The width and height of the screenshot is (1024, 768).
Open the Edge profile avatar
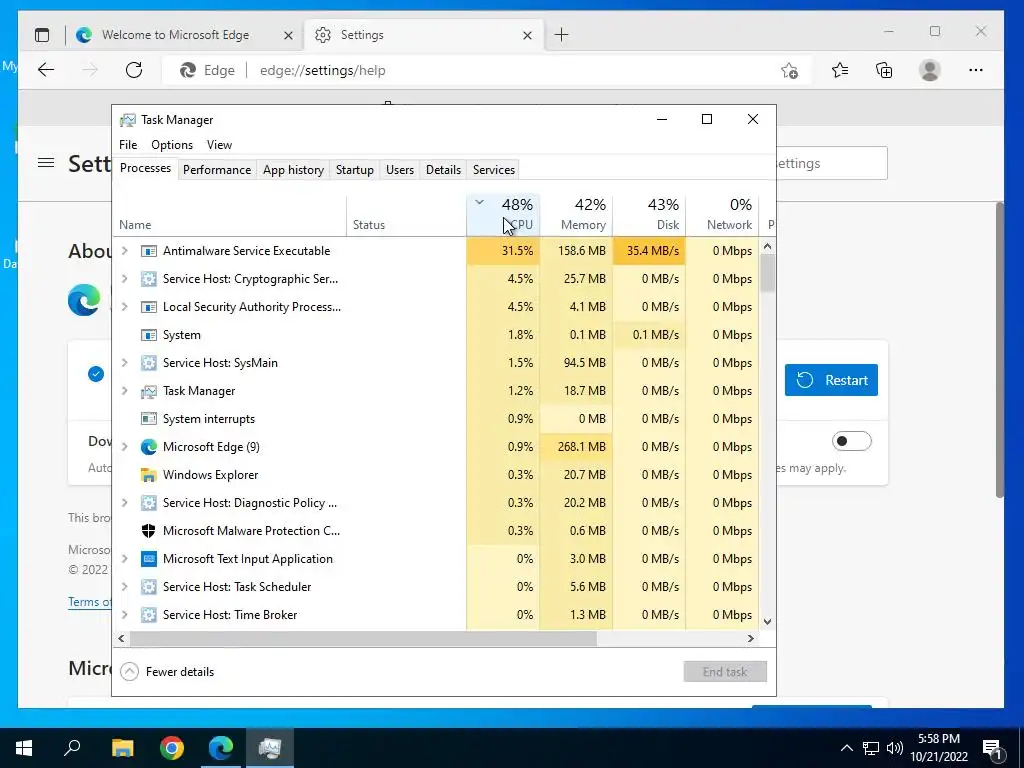(x=929, y=70)
